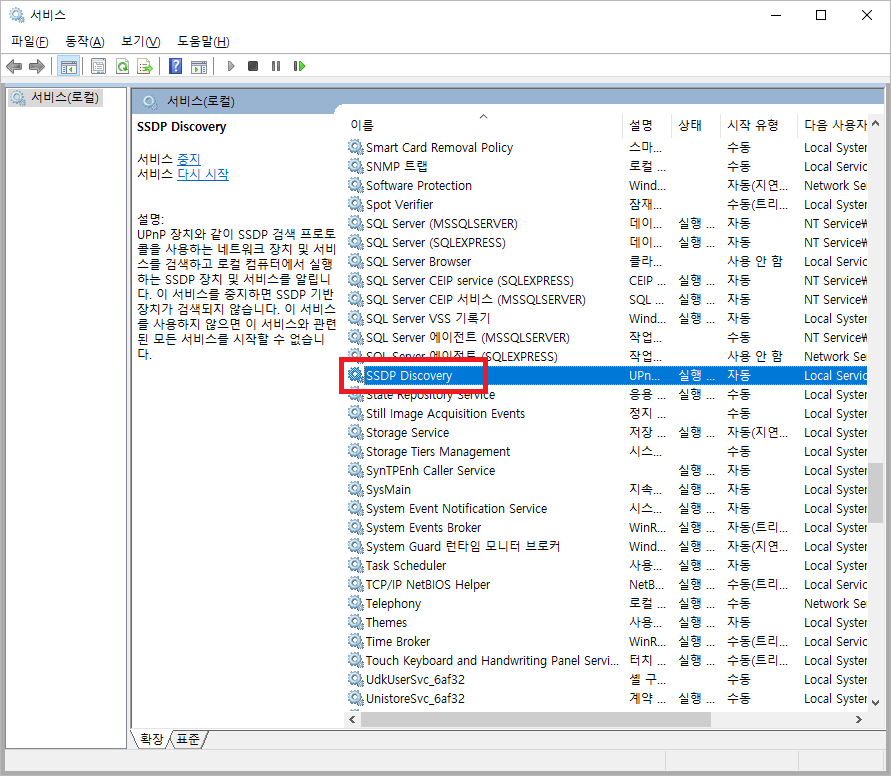The image size is (891, 776).
Task: Click gear icon of Storage Service row
Action: click(x=356, y=432)
